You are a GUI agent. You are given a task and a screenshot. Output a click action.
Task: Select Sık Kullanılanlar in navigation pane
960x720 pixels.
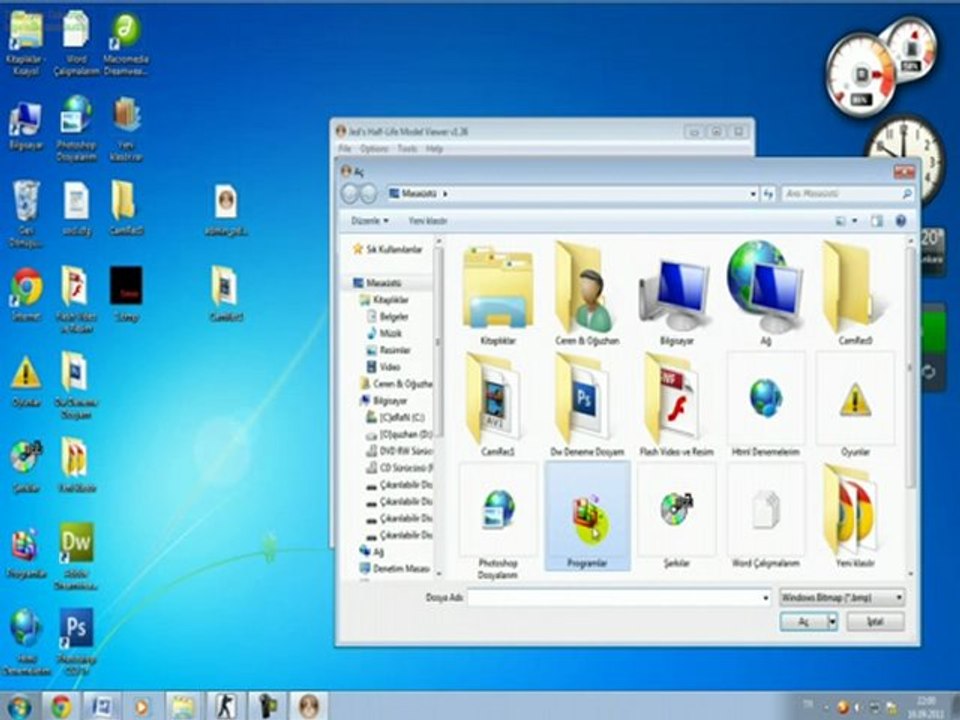point(388,249)
